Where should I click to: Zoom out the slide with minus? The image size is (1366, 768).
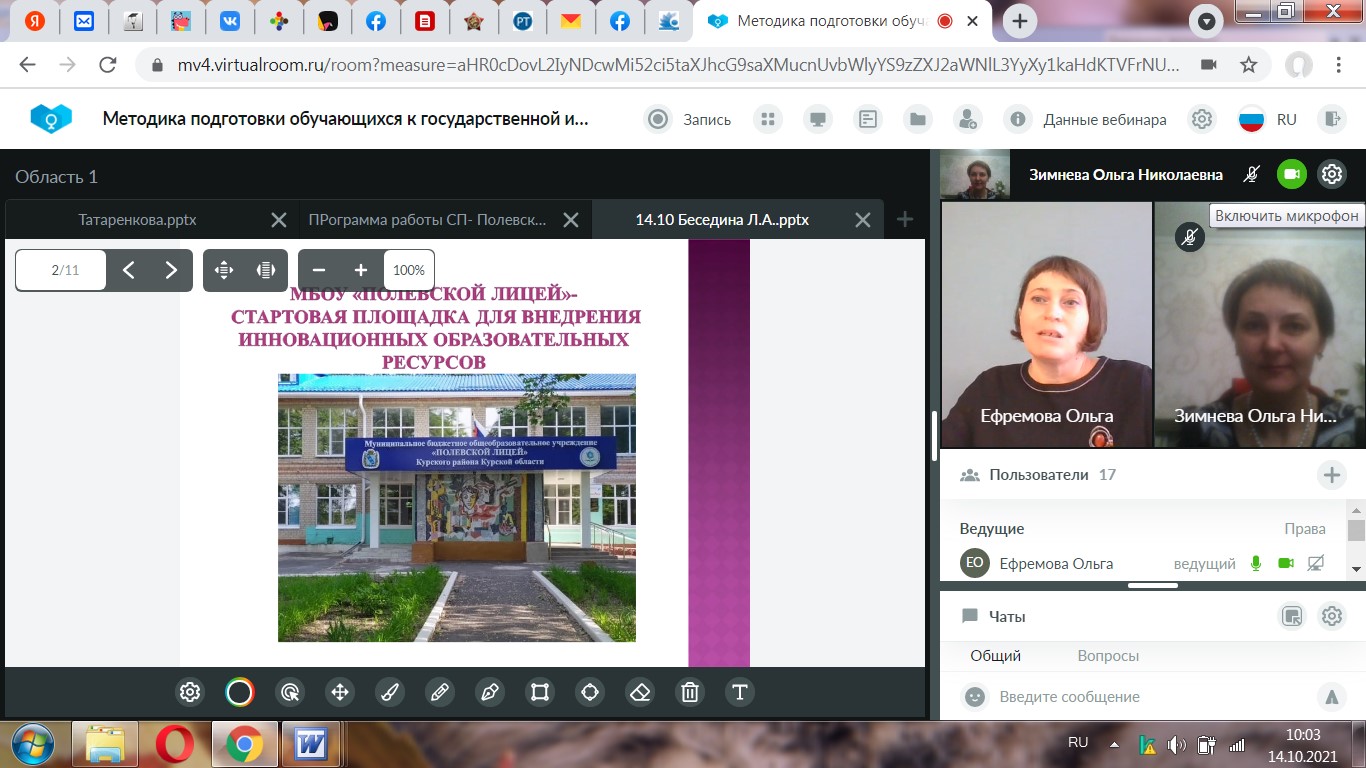319,270
